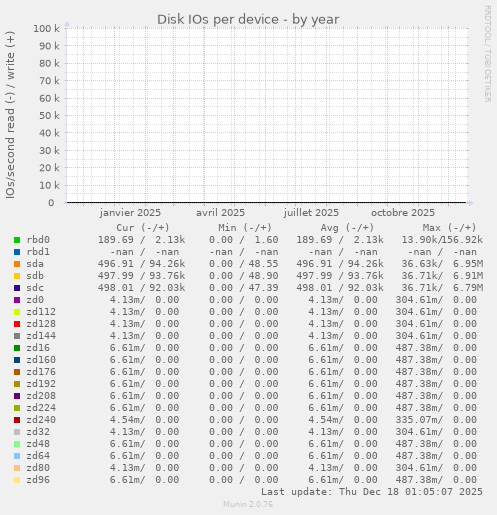
Task: Click the 'zd176' device label
Action: pyautogui.click(x=41, y=372)
